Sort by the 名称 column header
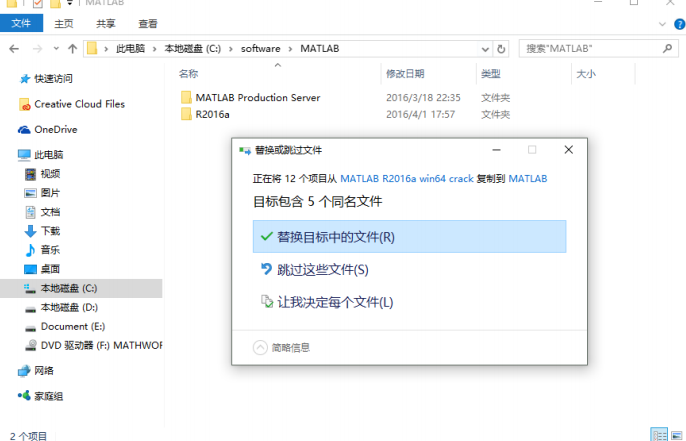The image size is (686, 441). tap(189, 74)
